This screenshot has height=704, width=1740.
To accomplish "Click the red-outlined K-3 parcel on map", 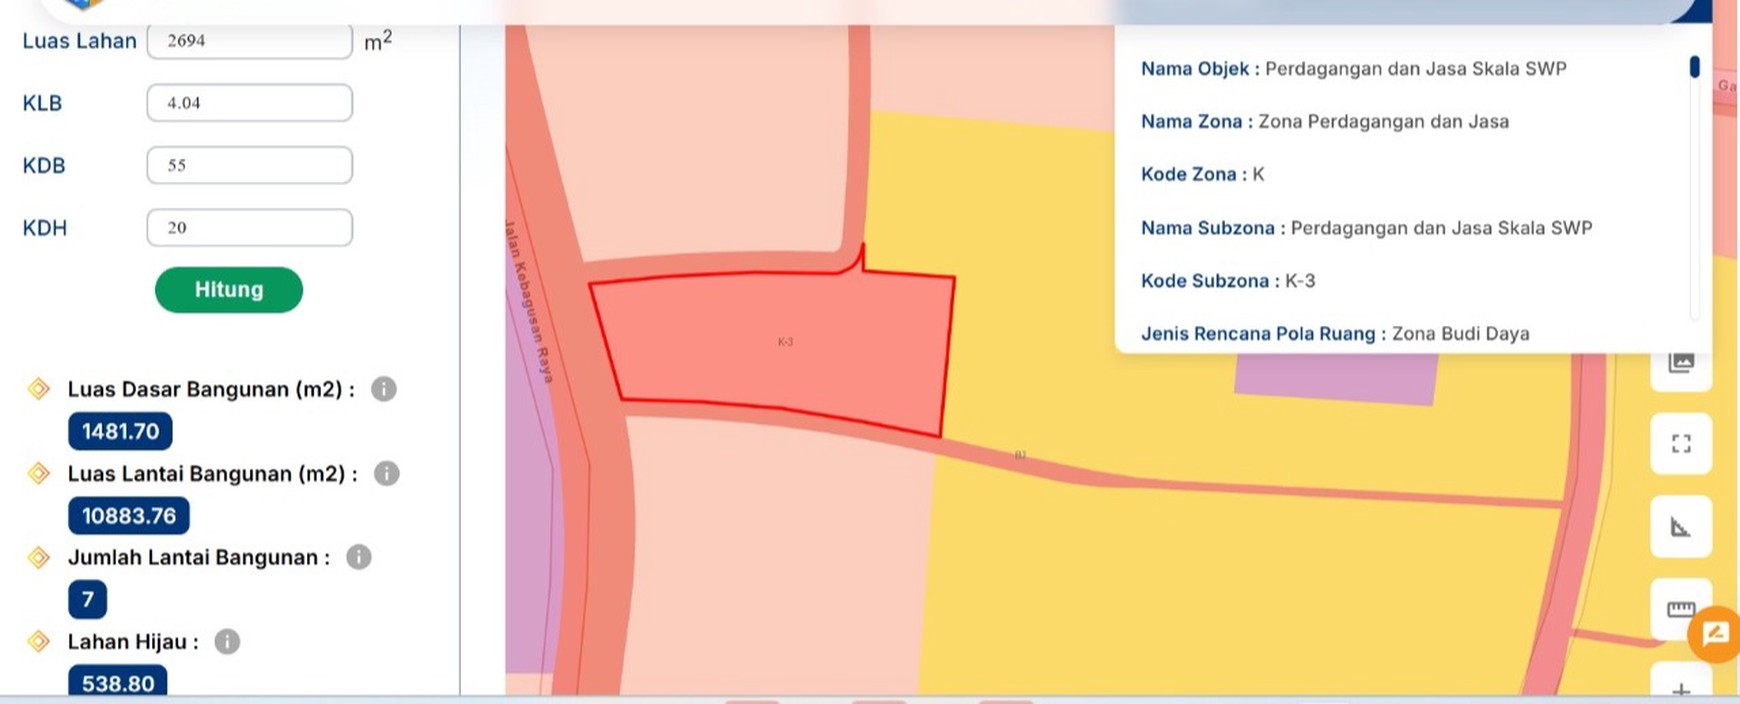I will pos(780,345).
